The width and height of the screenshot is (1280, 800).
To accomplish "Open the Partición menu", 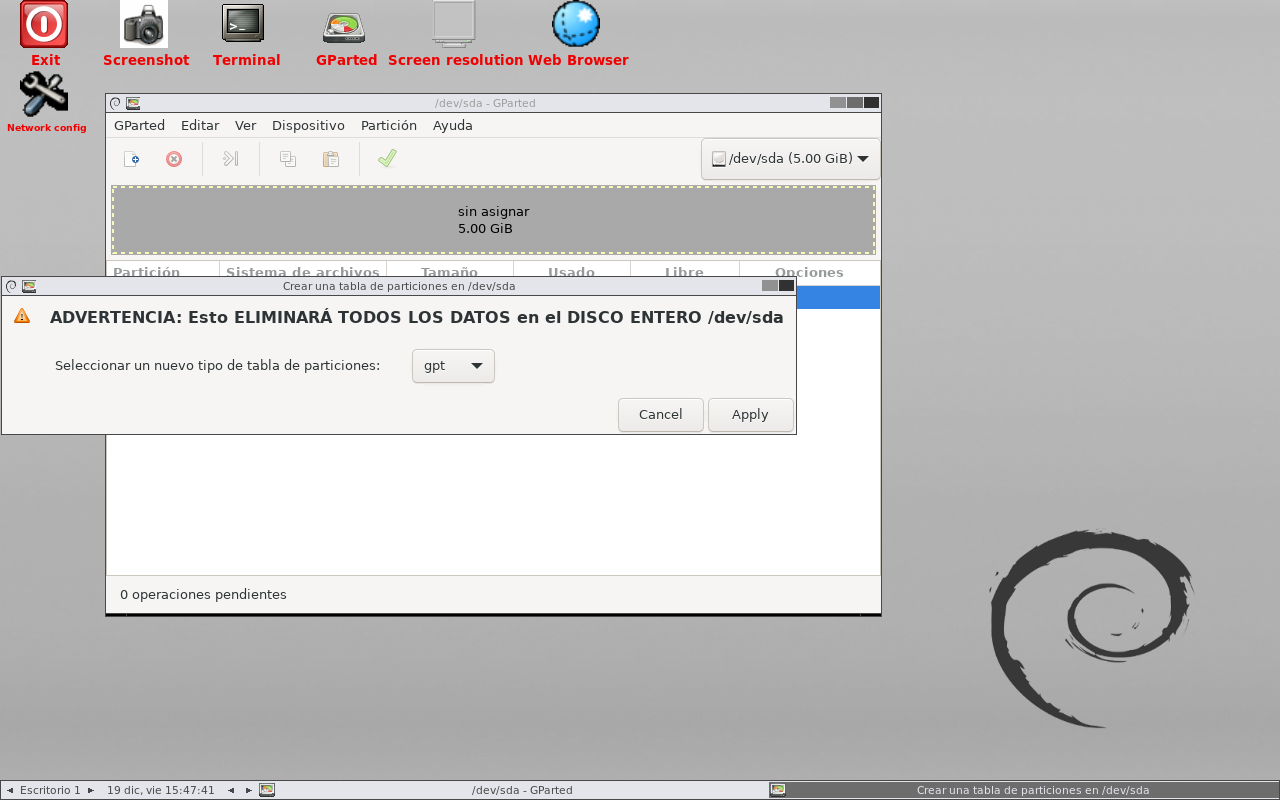I will tap(388, 126).
